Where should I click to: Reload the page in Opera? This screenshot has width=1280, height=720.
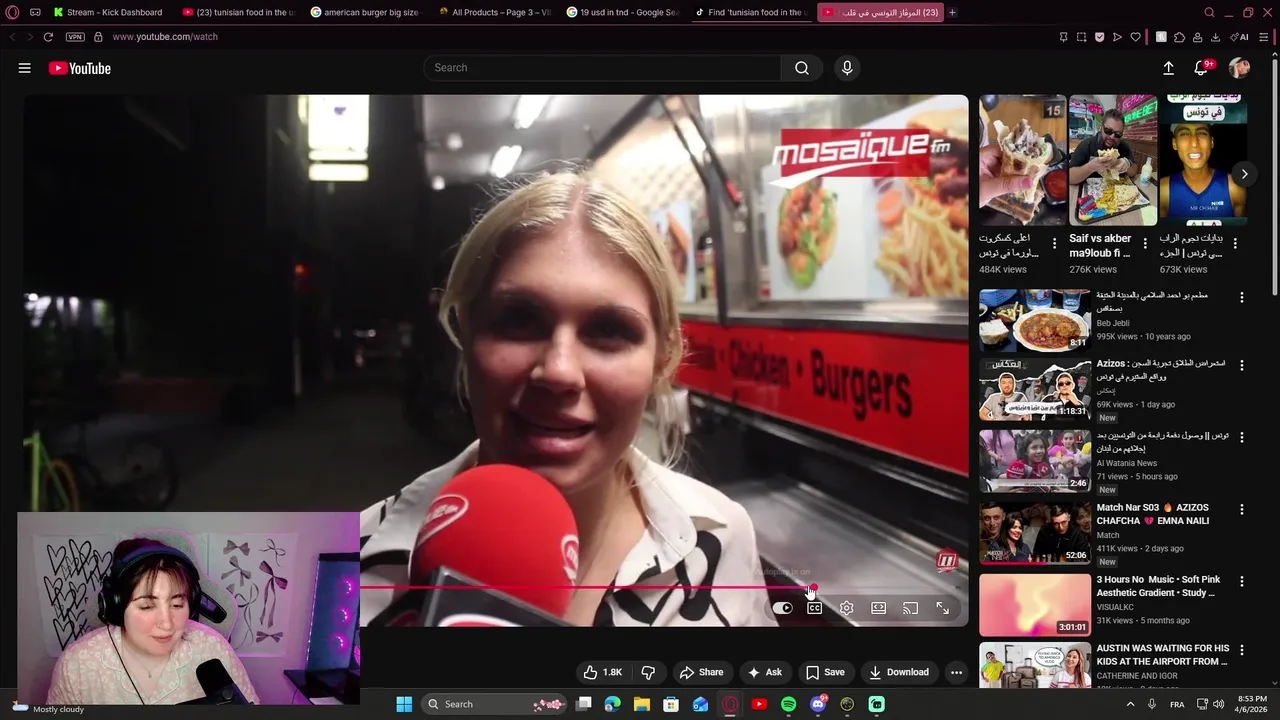tap(48, 37)
